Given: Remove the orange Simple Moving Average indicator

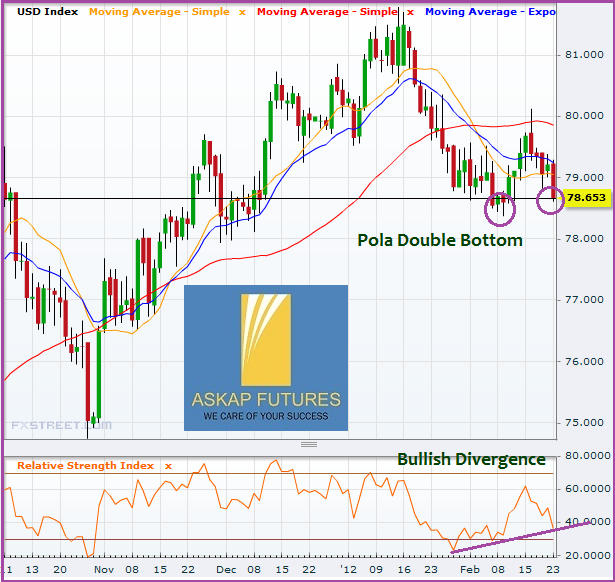Looking at the screenshot, I should [x=240, y=12].
